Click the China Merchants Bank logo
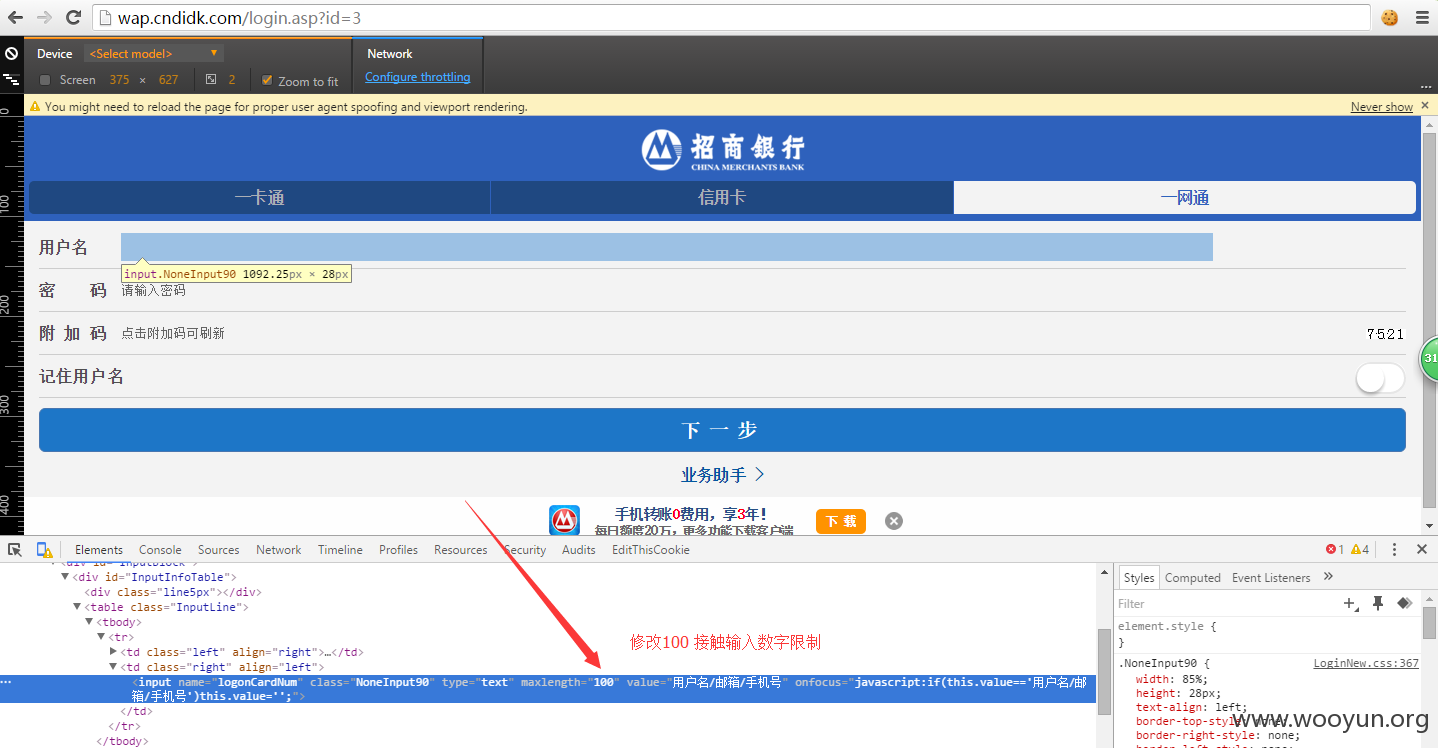The image size is (1438, 748). (723, 150)
